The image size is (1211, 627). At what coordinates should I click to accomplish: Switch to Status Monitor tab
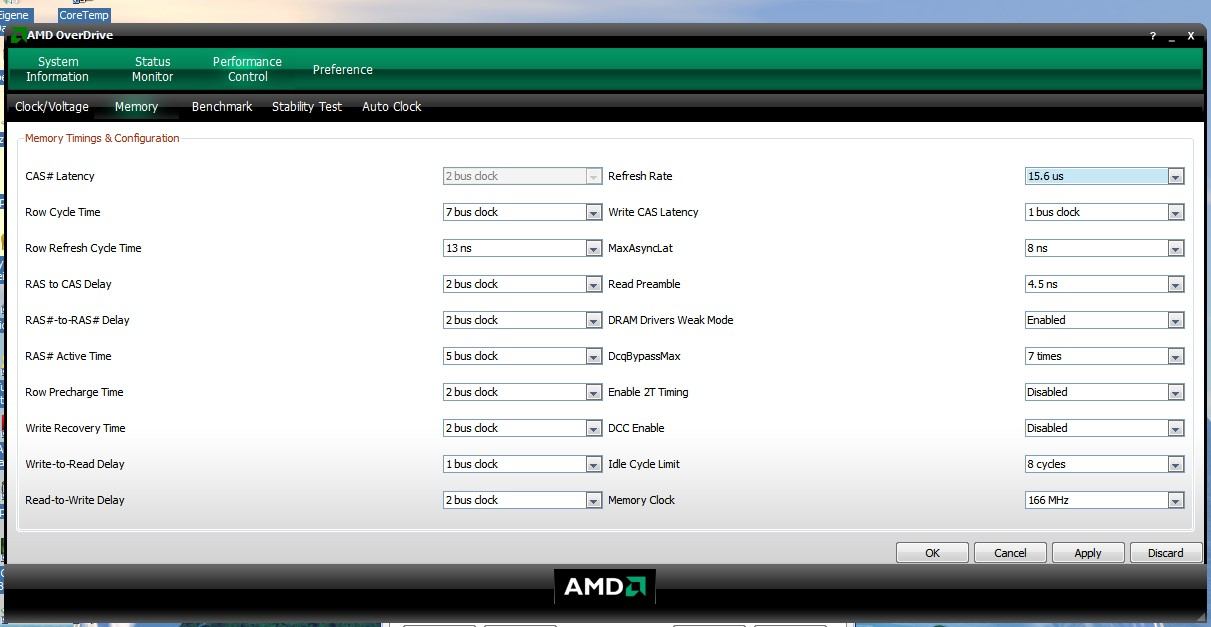[x=152, y=69]
